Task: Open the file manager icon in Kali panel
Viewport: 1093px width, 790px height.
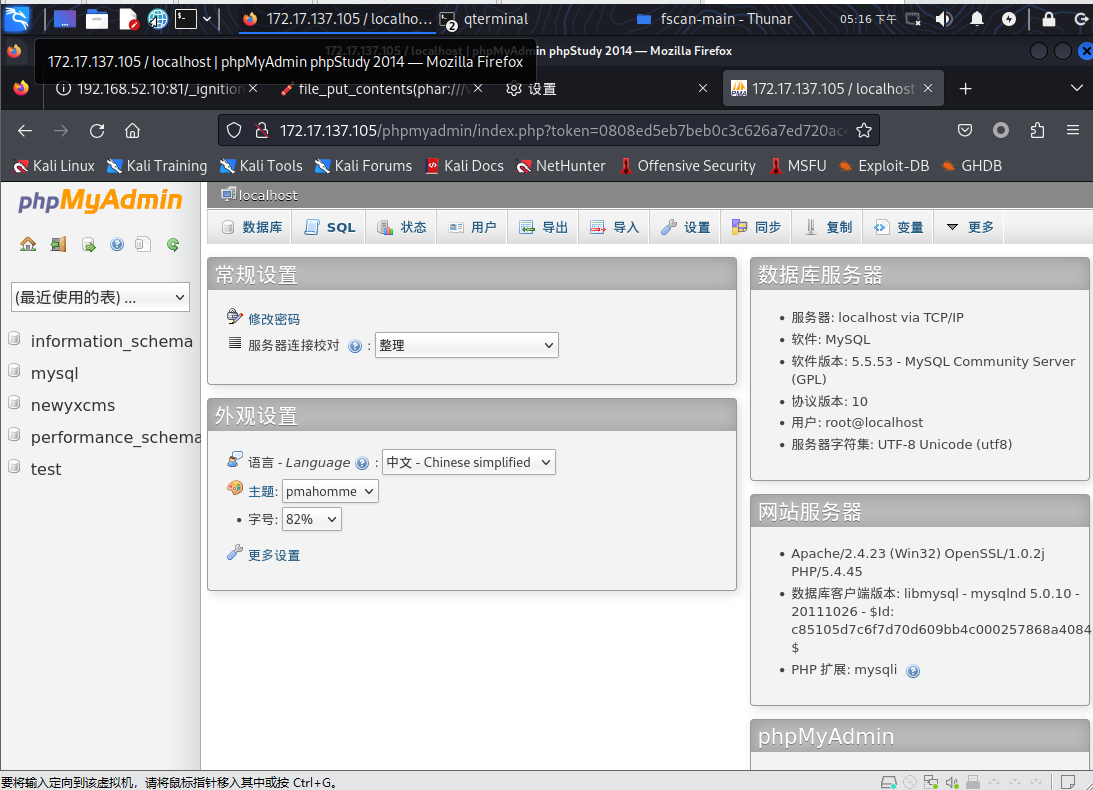Action: 97,19
